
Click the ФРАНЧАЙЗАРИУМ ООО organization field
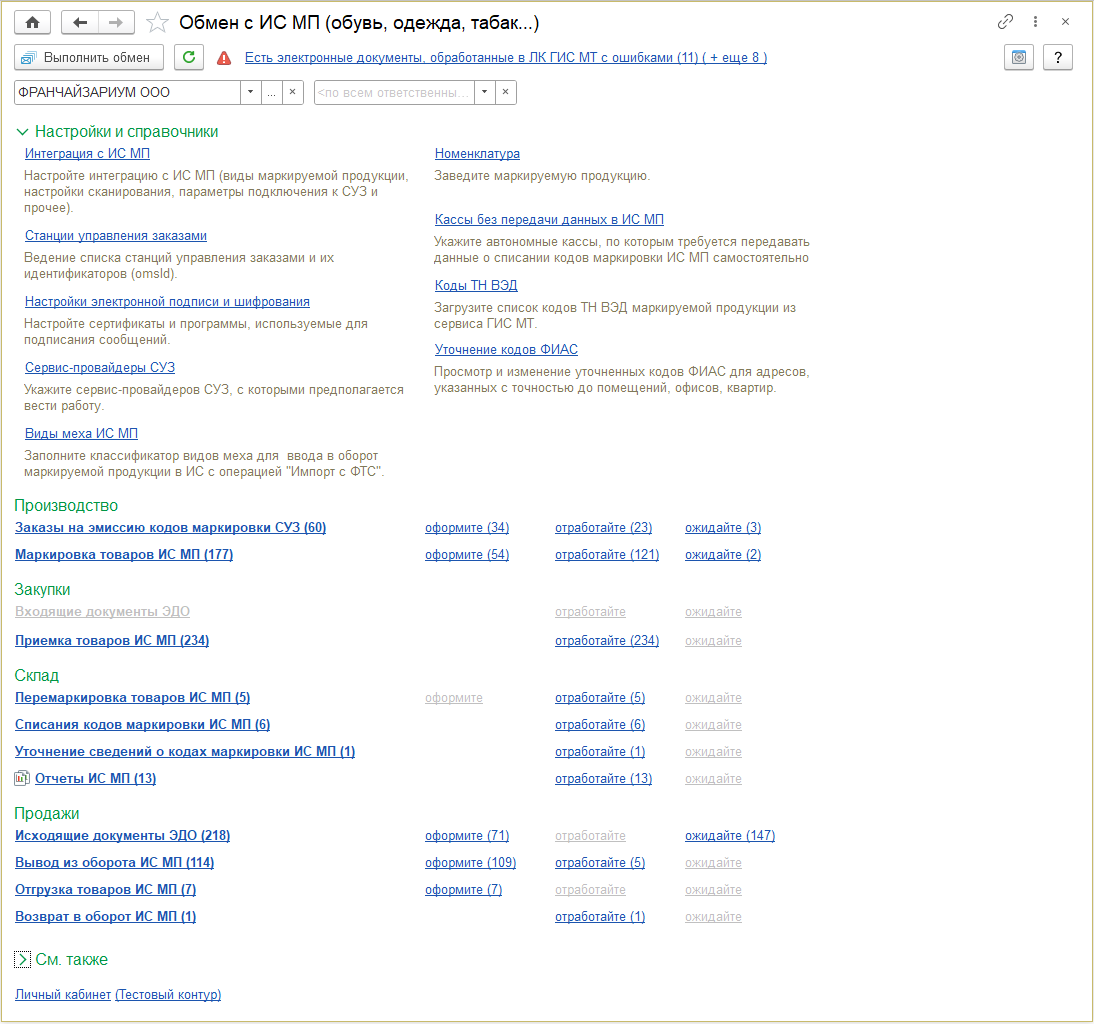(x=127, y=92)
